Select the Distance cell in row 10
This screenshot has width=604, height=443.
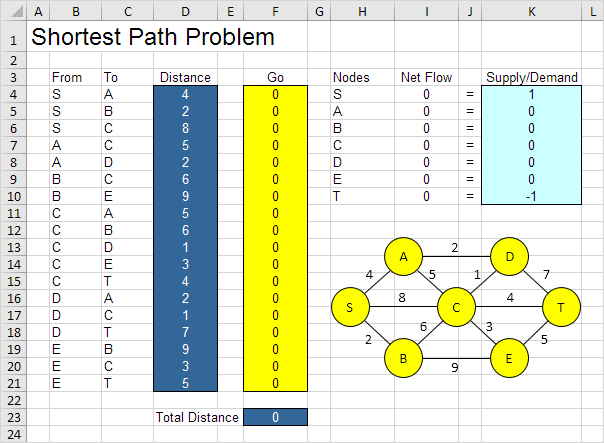[x=185, y=196]
